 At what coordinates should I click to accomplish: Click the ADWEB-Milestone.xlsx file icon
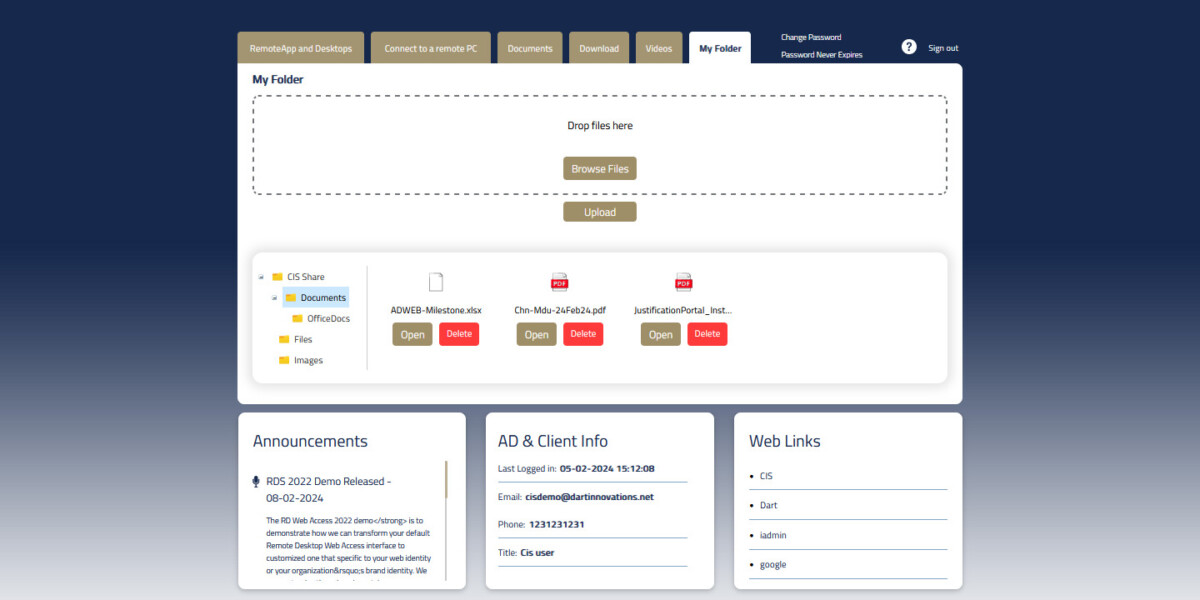436,282
